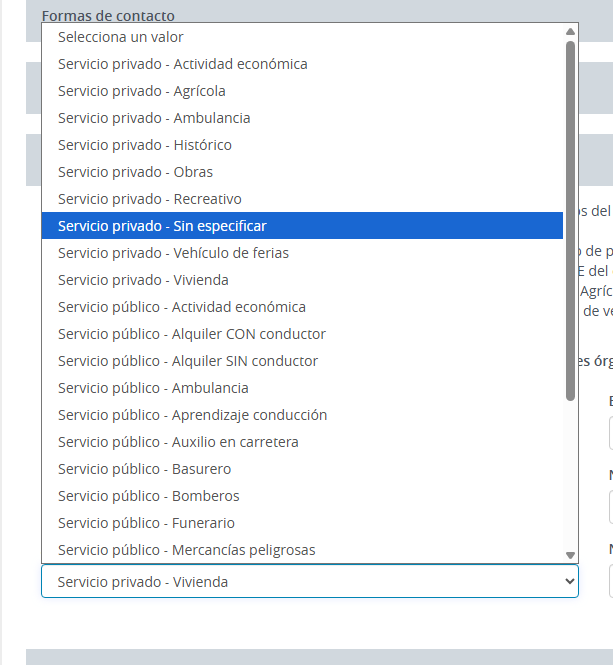Select 'Servicio privado - Ambulancia' entry

154,118
